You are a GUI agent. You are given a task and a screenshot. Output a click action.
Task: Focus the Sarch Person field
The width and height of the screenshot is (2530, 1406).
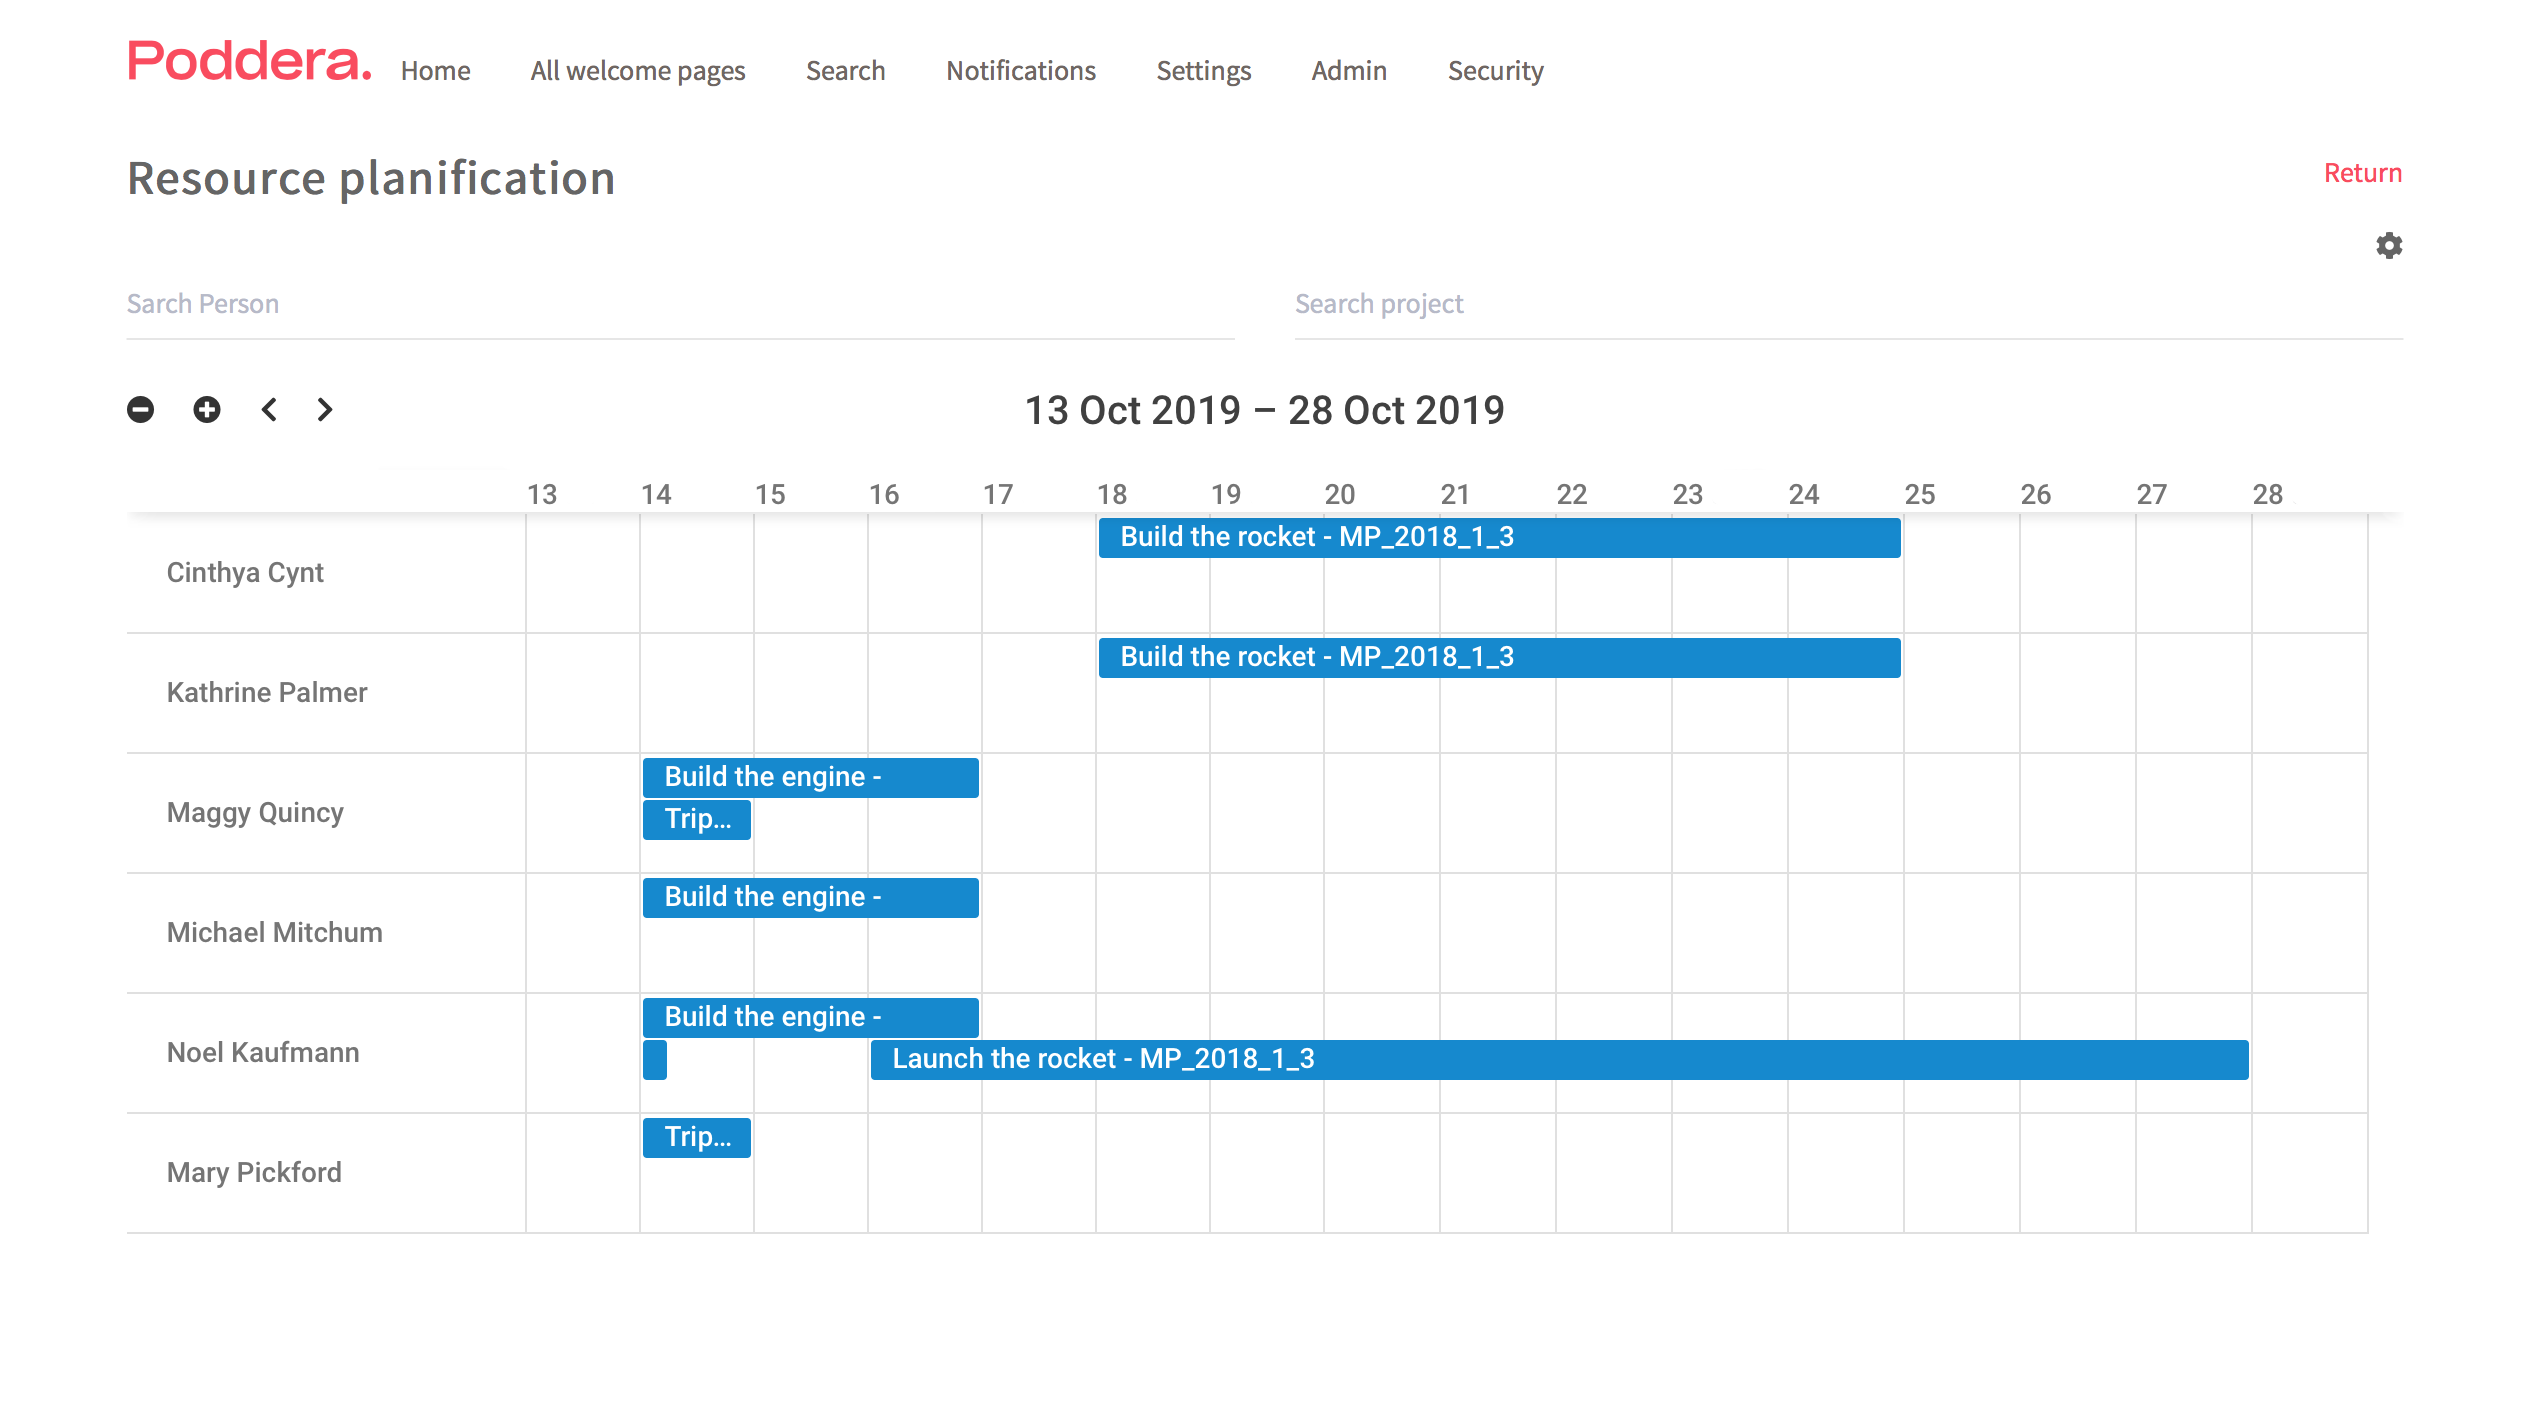[680, 304]
